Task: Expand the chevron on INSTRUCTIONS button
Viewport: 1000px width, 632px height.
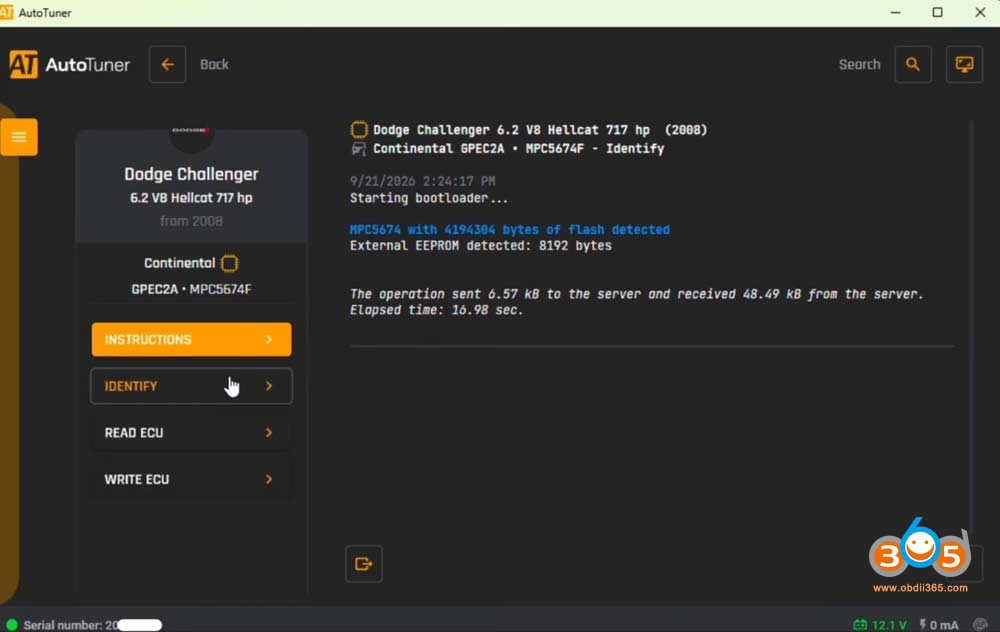Action: (x=269, y=339)
